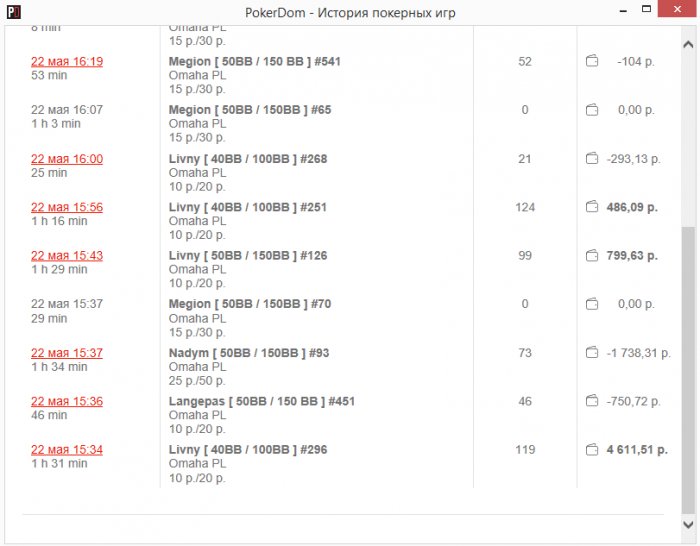Select table name Livny [ 50BB / 150BB ] #126
The width and height of the screenshot is (700, 546).
click(x=248, y=256)
